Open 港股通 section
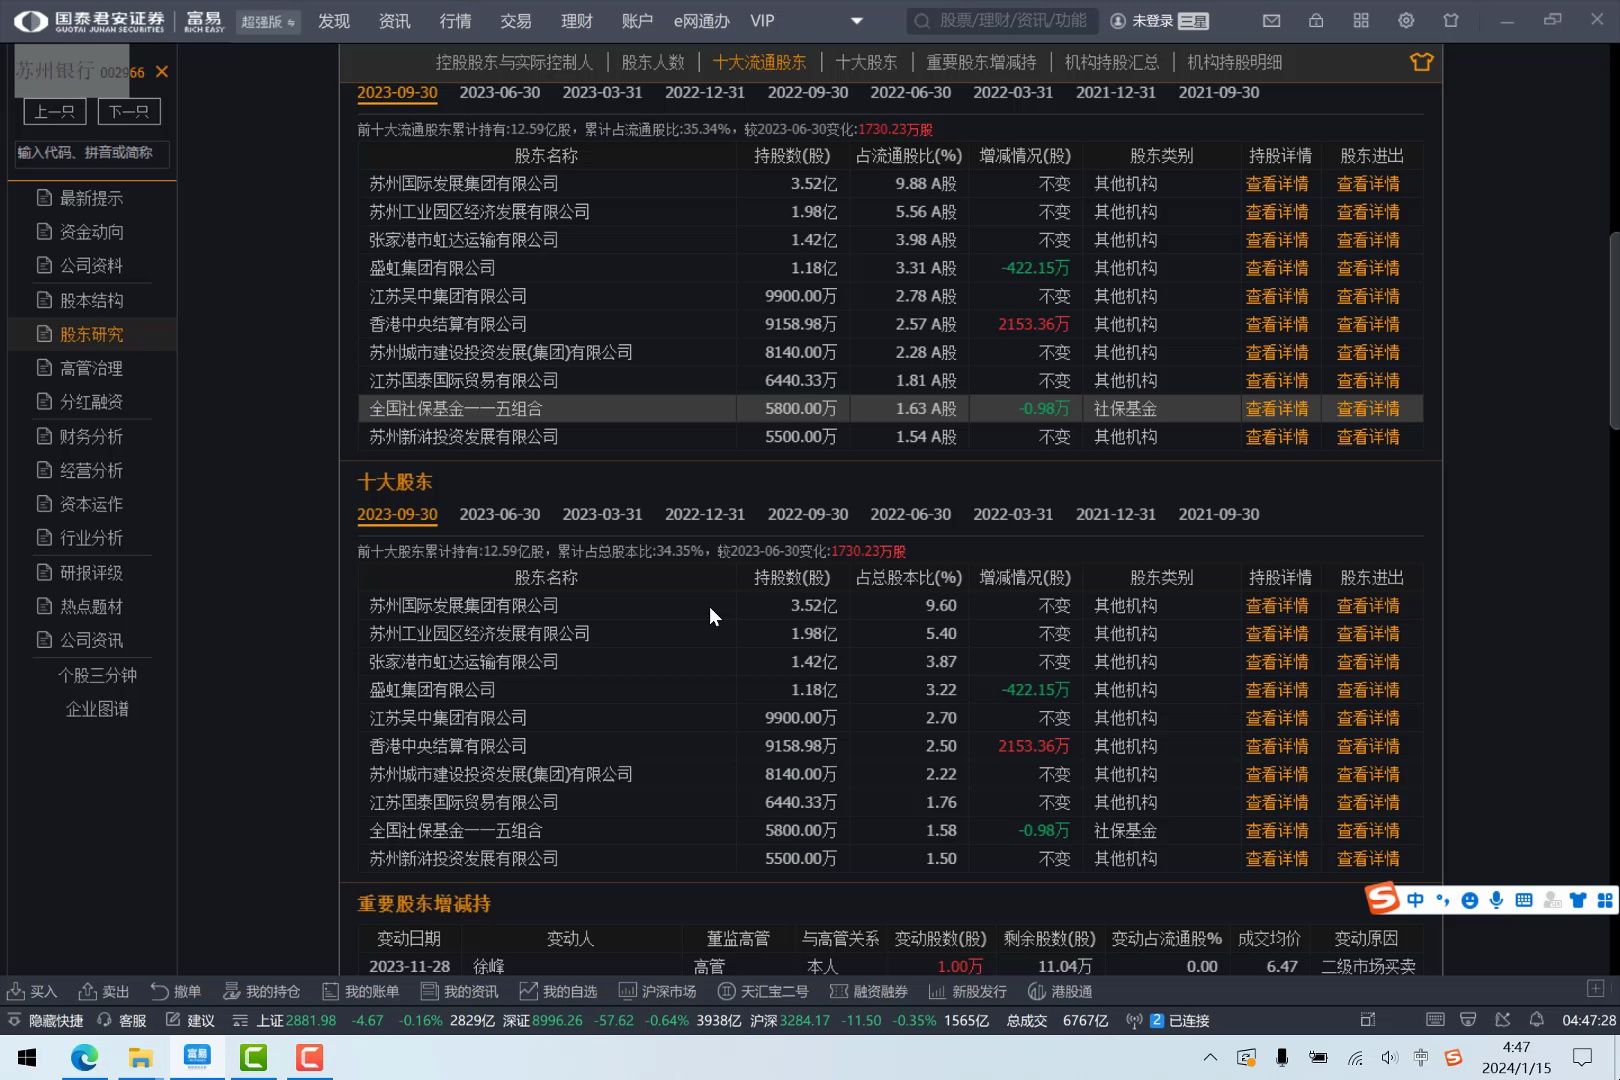1620x1080 pixels. pyautogui.click(x=1060, y=991)
